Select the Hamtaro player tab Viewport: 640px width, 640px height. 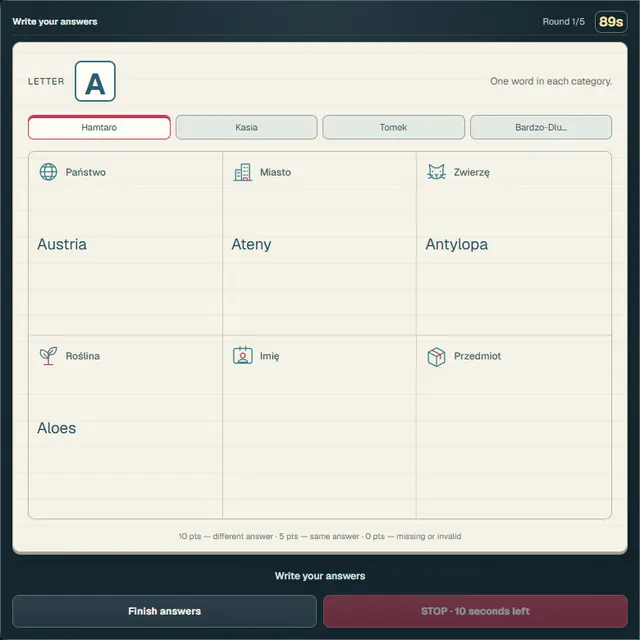(x=99, y=127)
